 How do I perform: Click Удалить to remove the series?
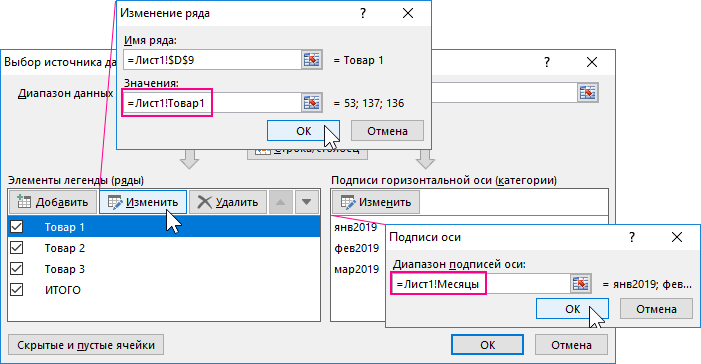pyautogui.click(x=228, y=202)
